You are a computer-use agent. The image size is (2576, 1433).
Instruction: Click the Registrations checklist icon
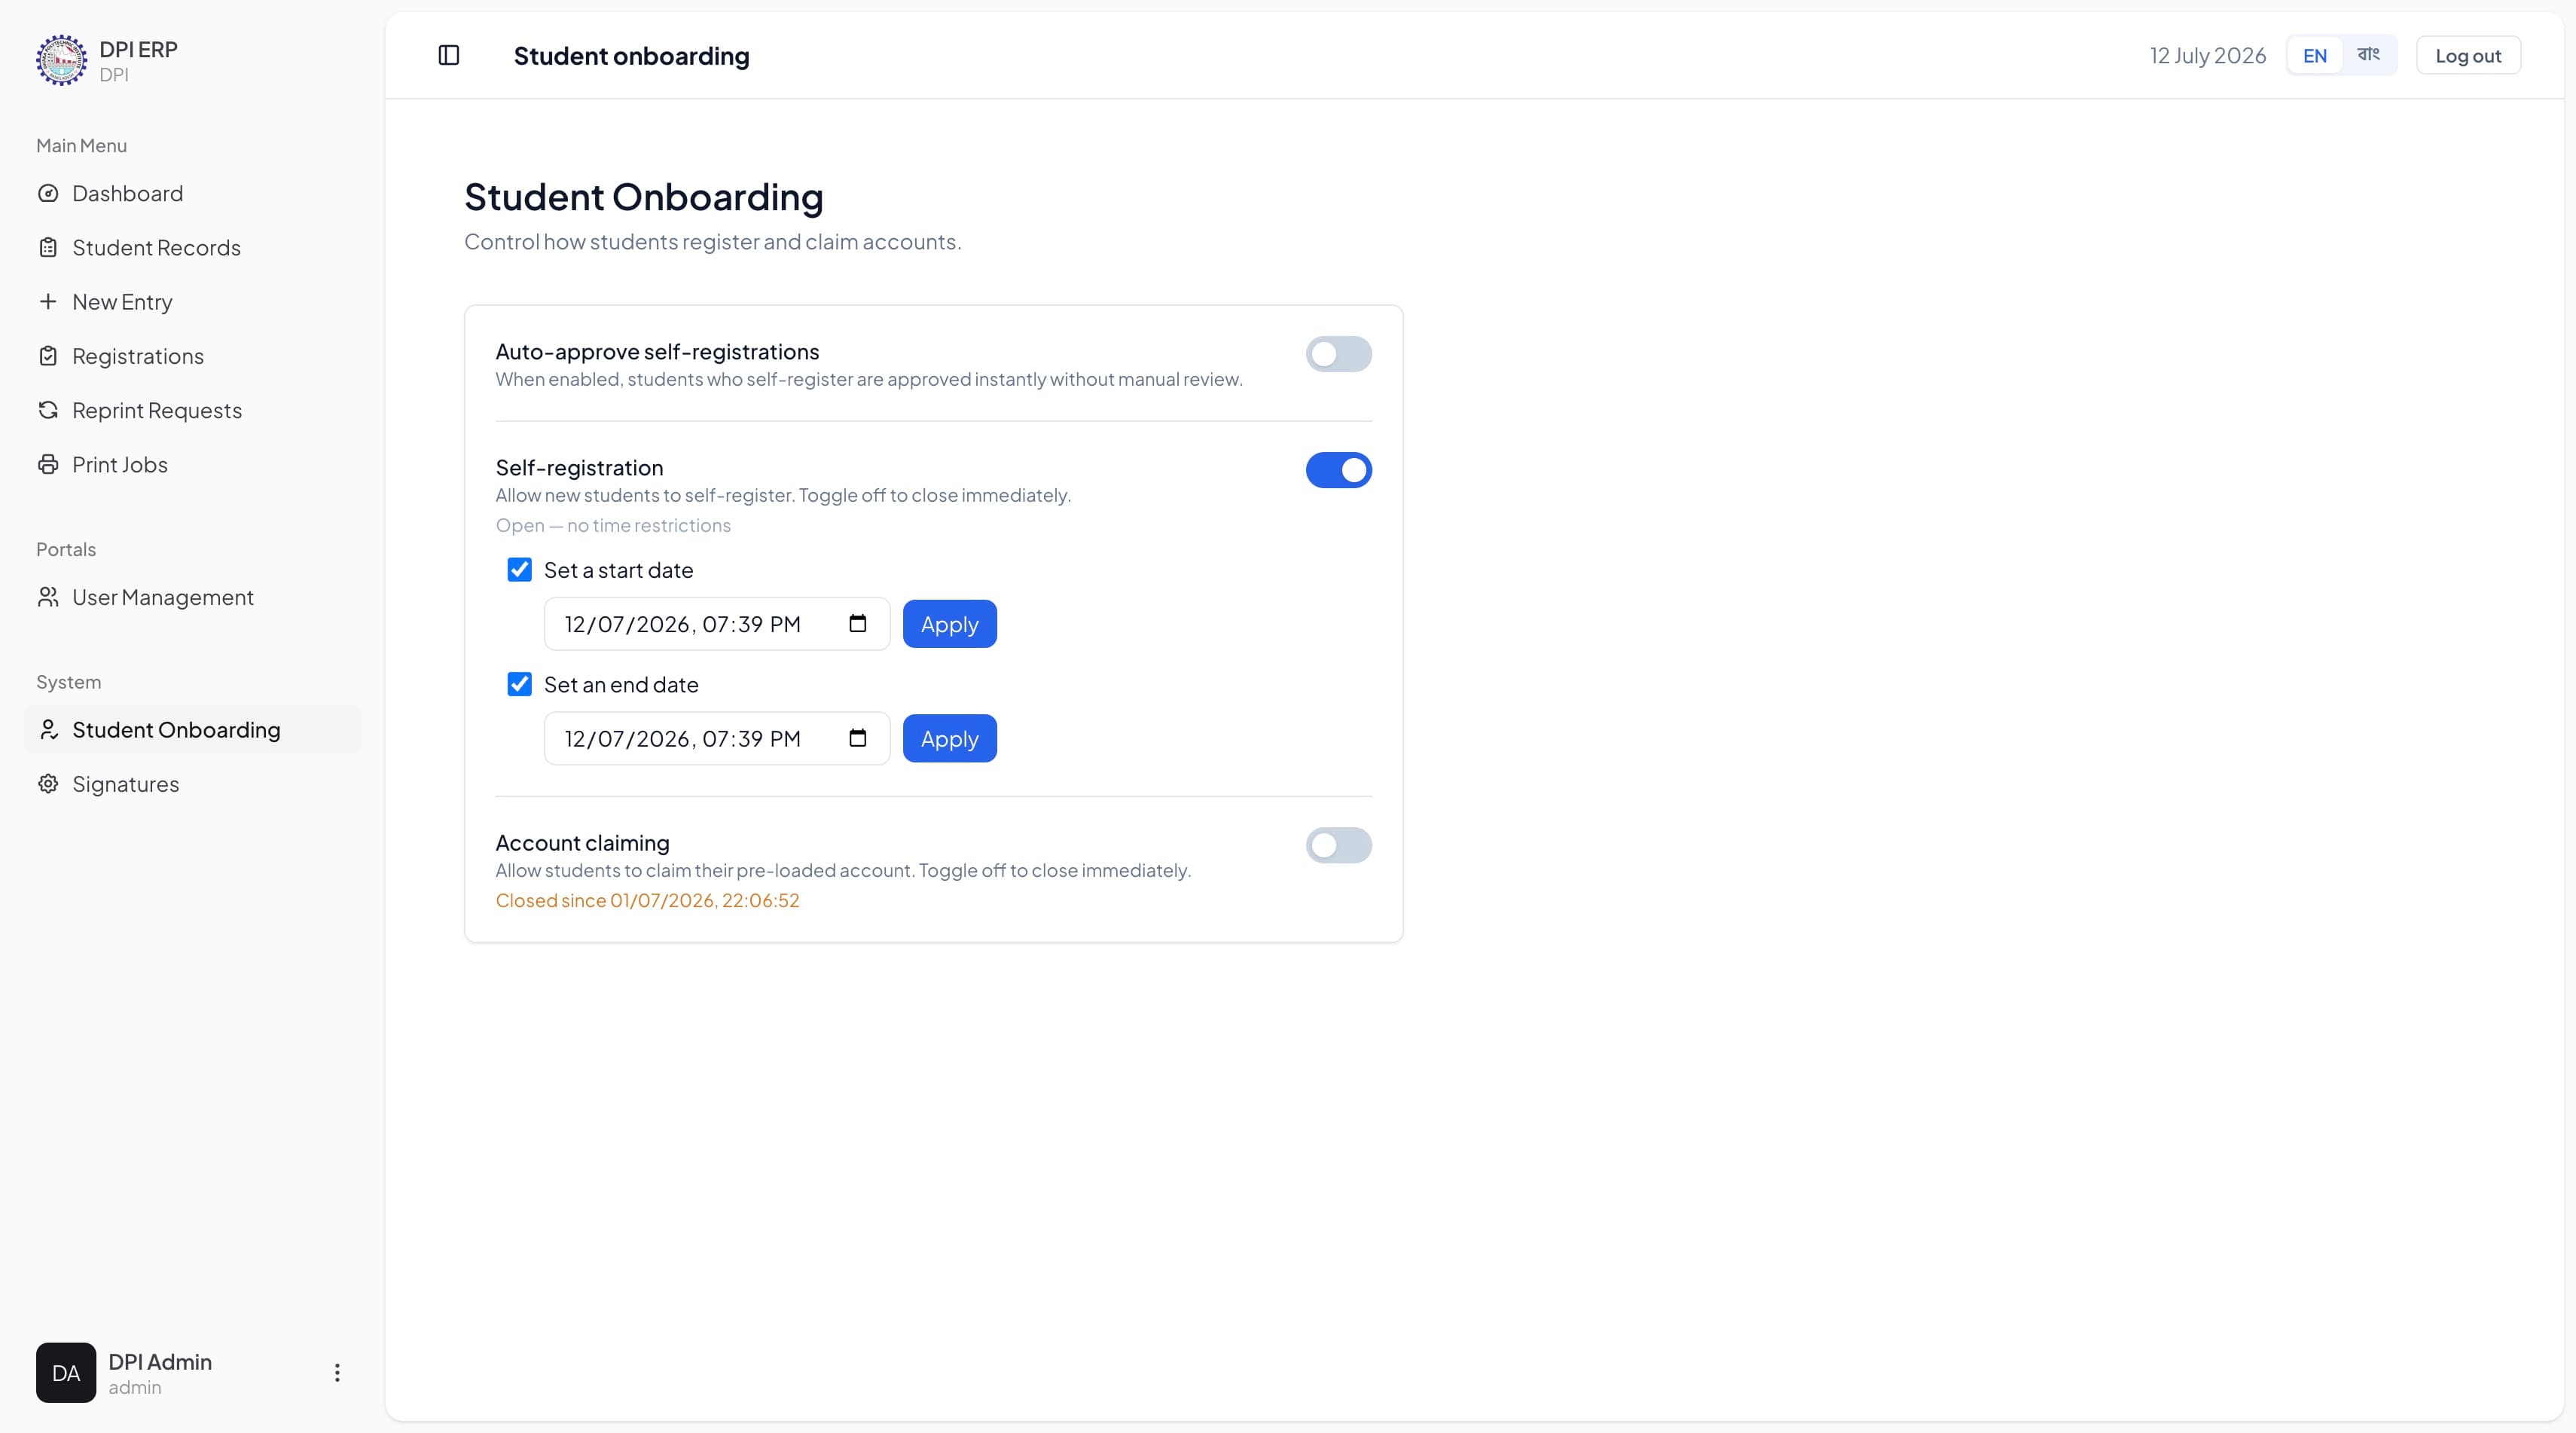[48, 356]
